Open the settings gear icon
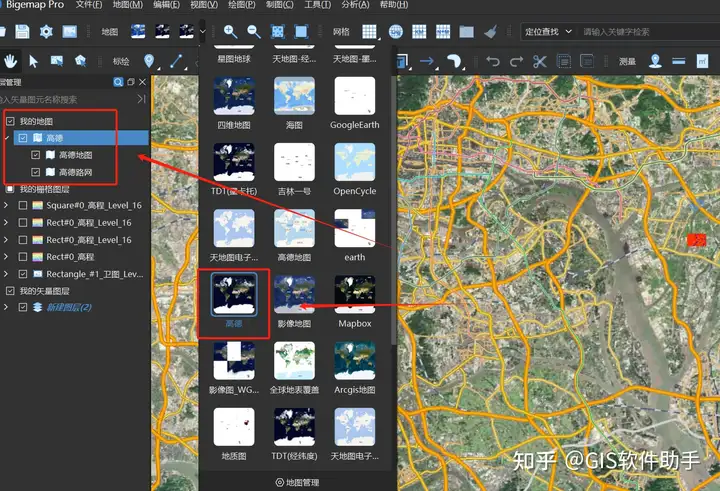Viewport: 720px width, 491px height. point(46,32)
